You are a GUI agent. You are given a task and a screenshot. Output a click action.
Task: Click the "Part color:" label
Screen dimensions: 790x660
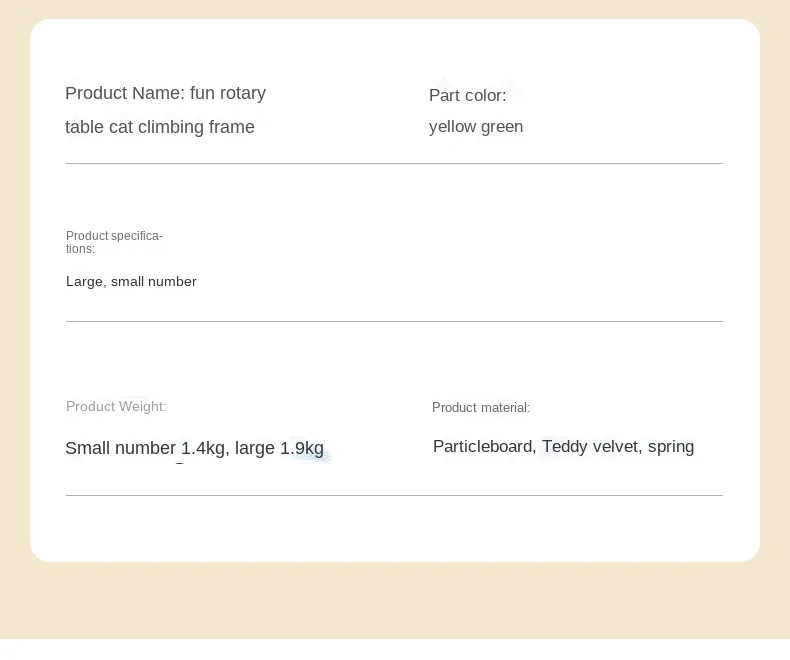(x=467, y=96)
